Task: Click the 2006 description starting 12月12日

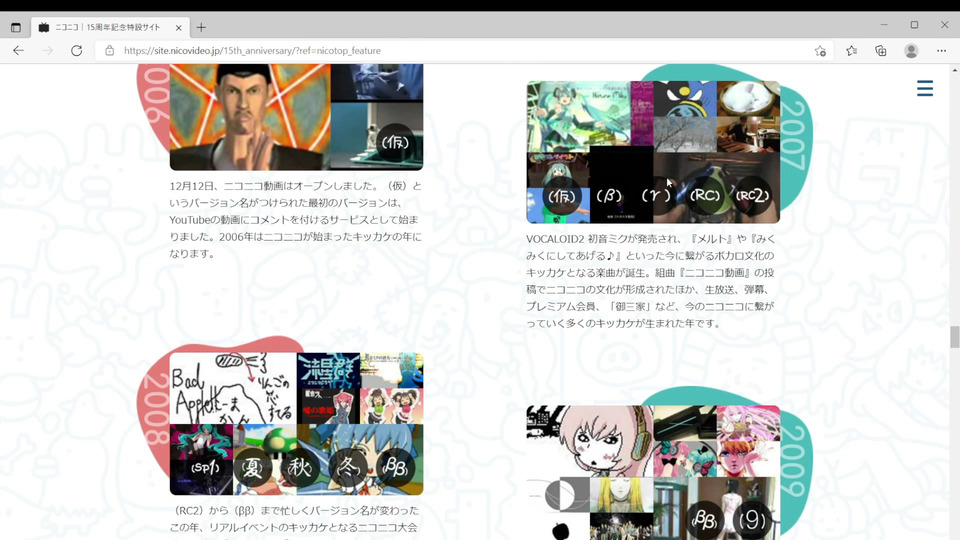Action: tap(296, 220)
